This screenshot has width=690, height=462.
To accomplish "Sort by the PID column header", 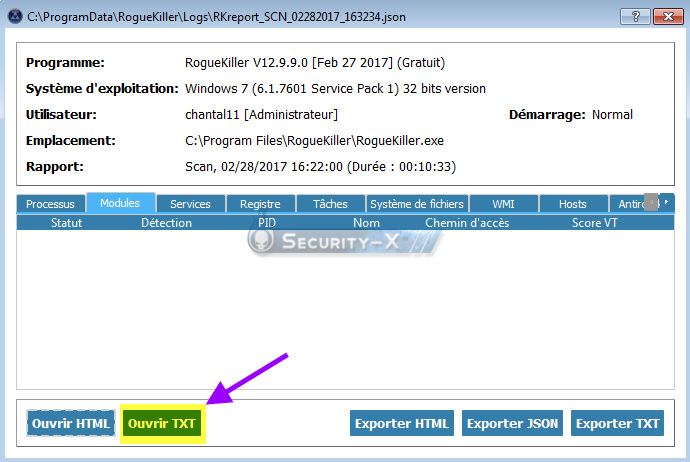I will (267, 223).
